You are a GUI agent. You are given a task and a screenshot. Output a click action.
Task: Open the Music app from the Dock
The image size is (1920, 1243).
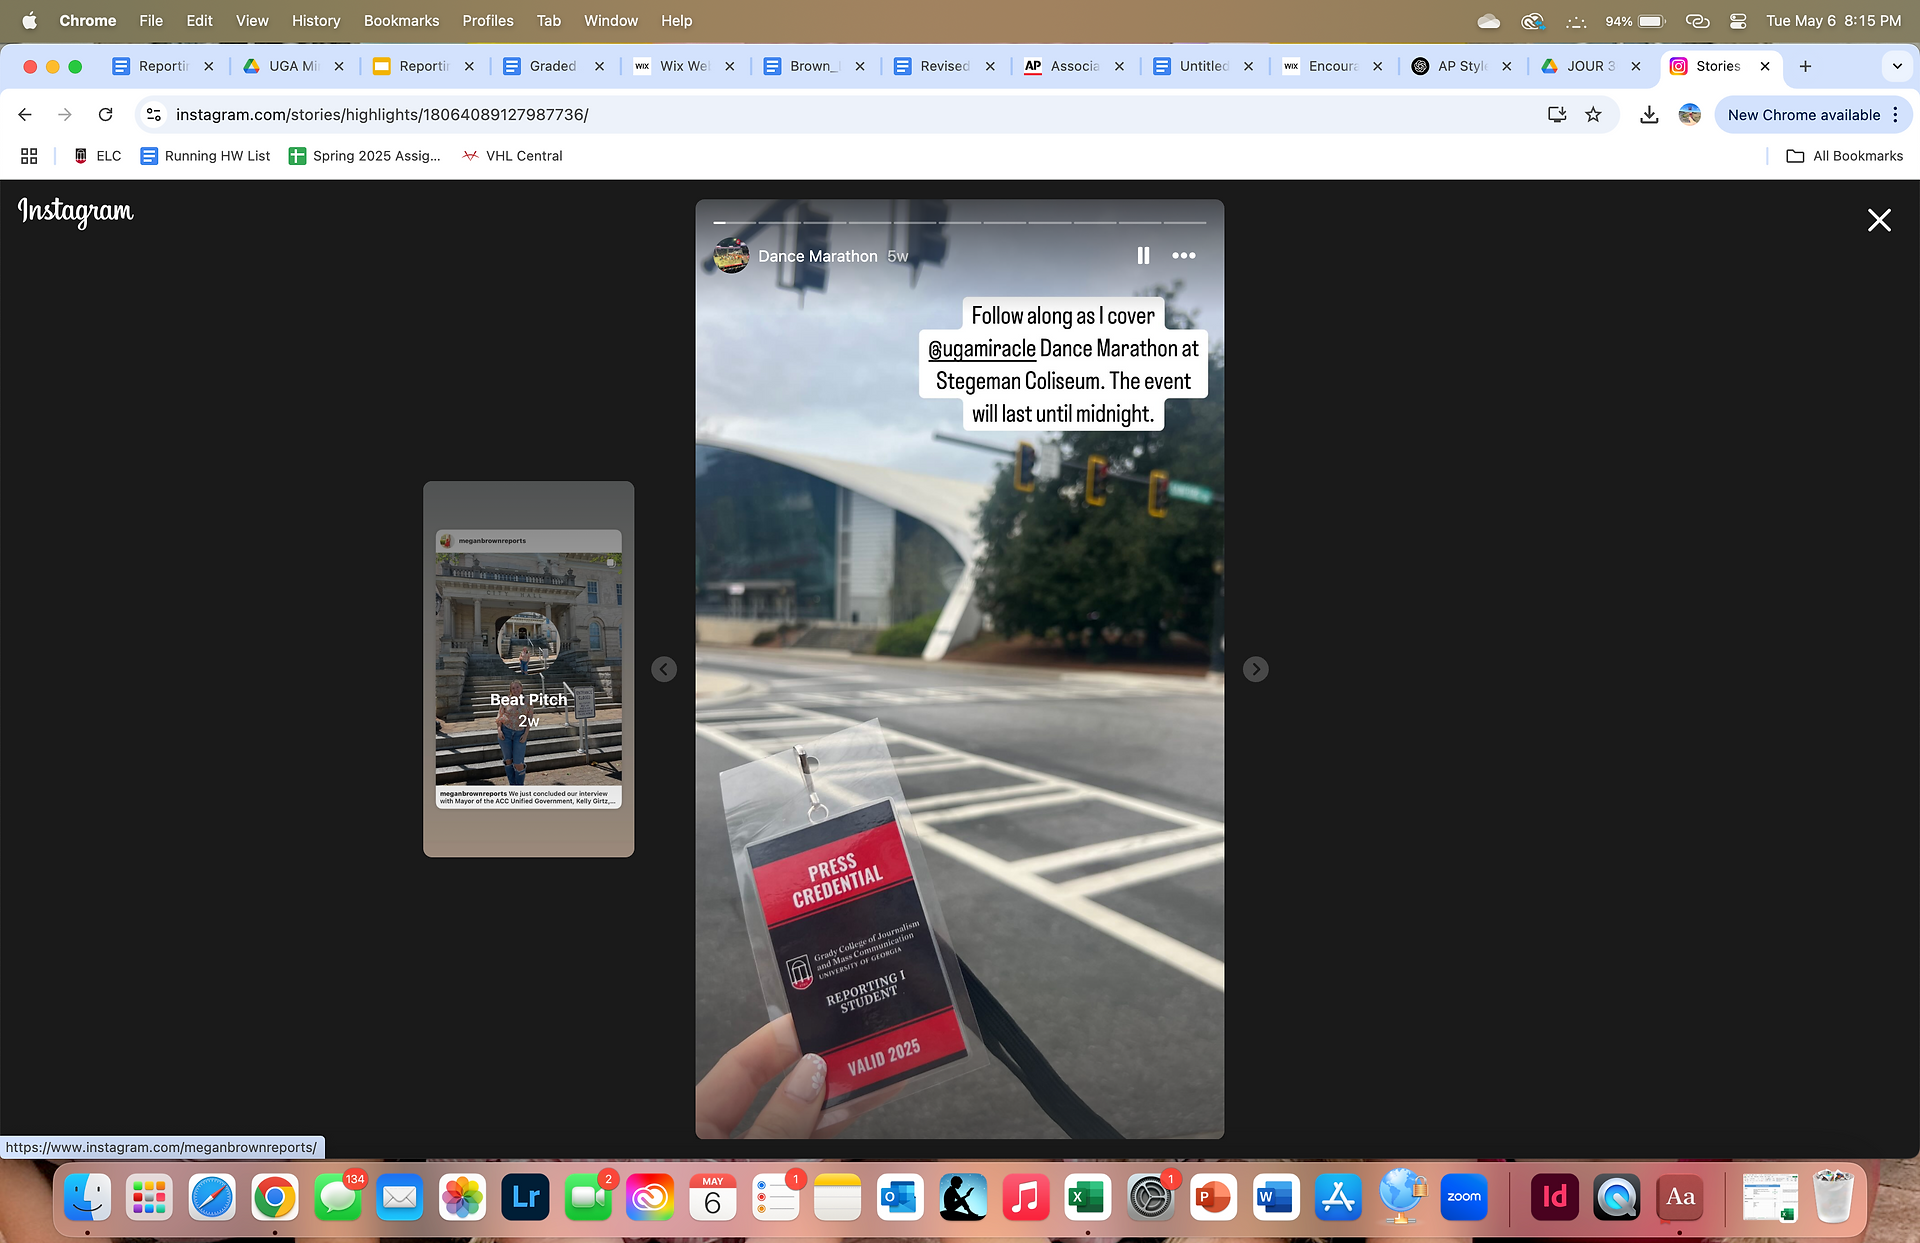tap(1025, 1197)
